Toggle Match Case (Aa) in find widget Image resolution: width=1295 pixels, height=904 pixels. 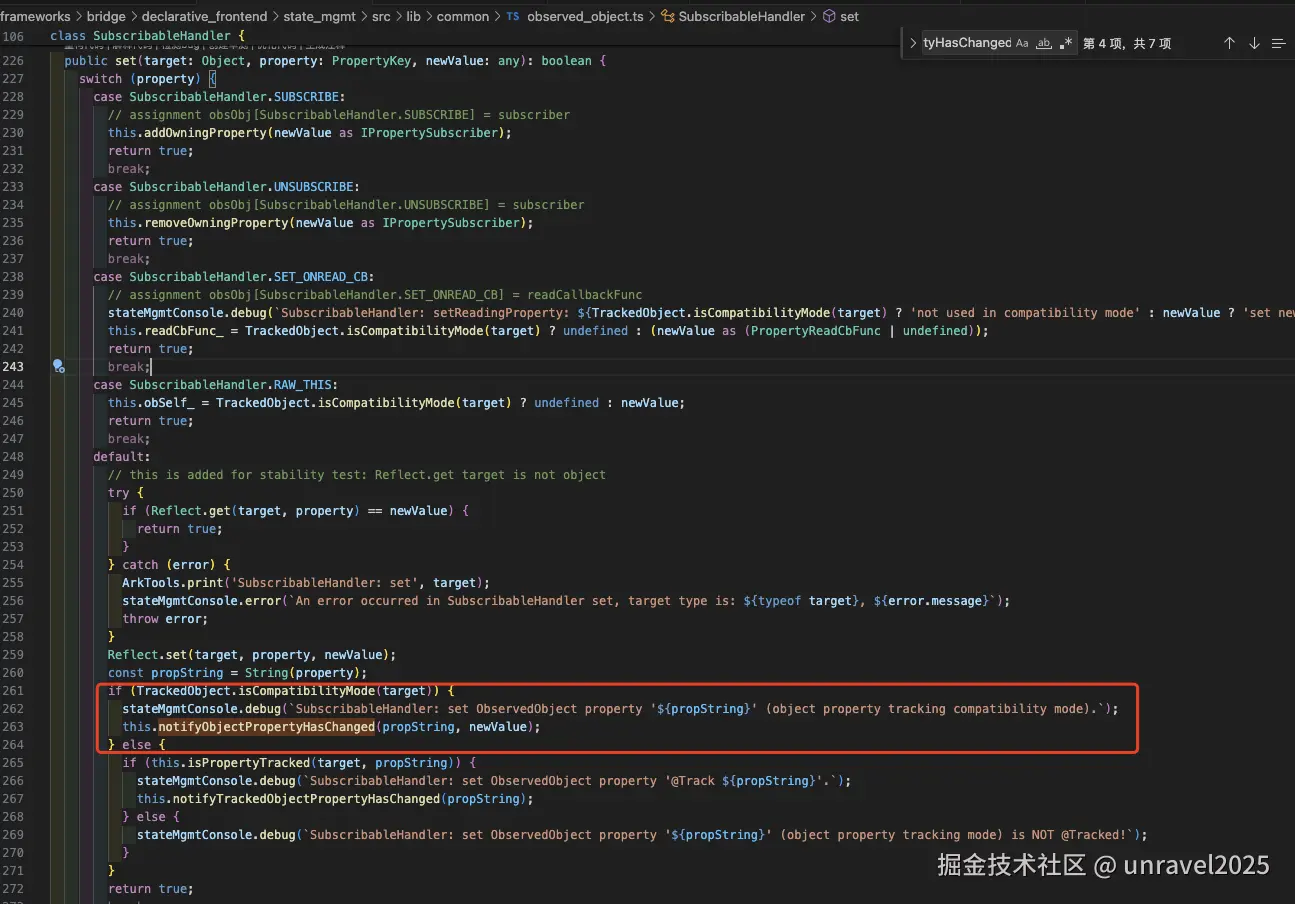(1022, 43)
